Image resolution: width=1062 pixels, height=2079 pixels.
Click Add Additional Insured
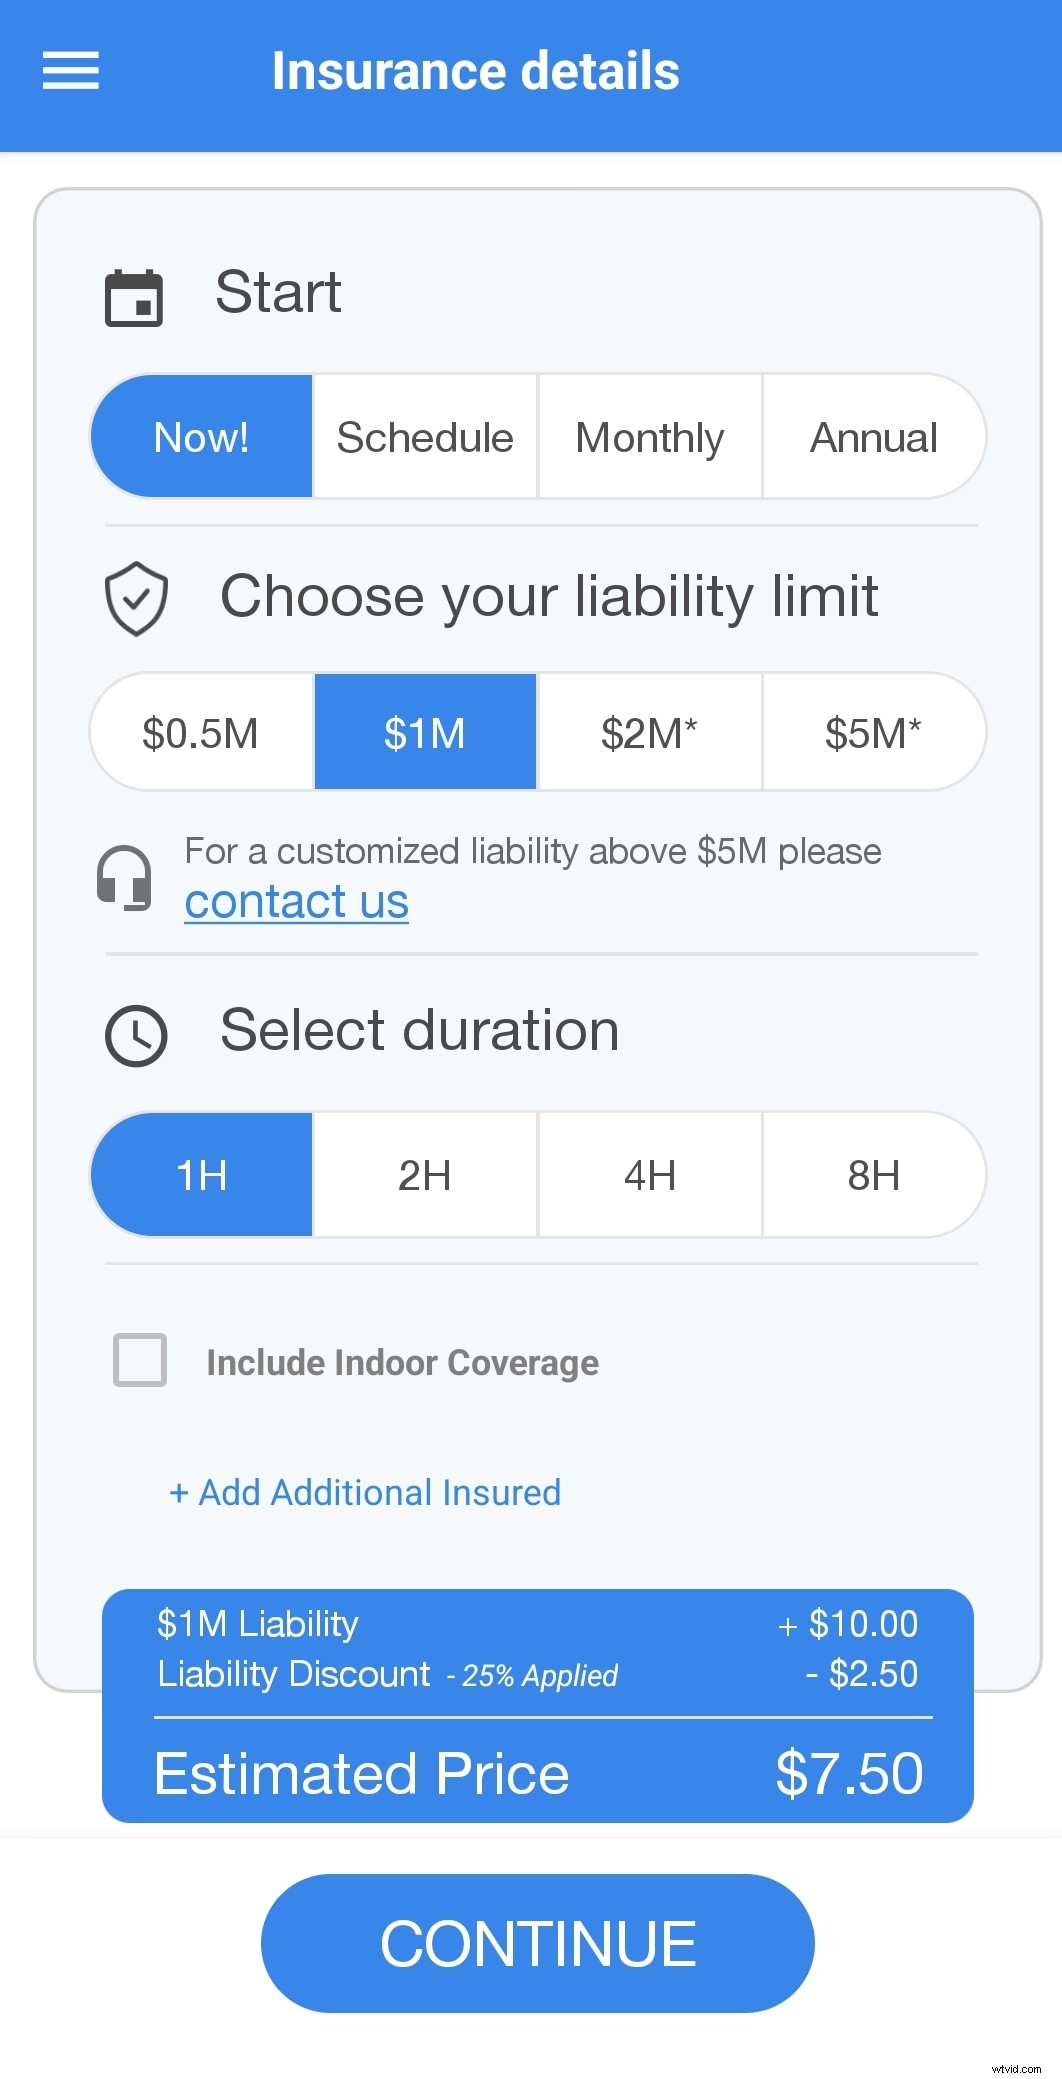364,1492
